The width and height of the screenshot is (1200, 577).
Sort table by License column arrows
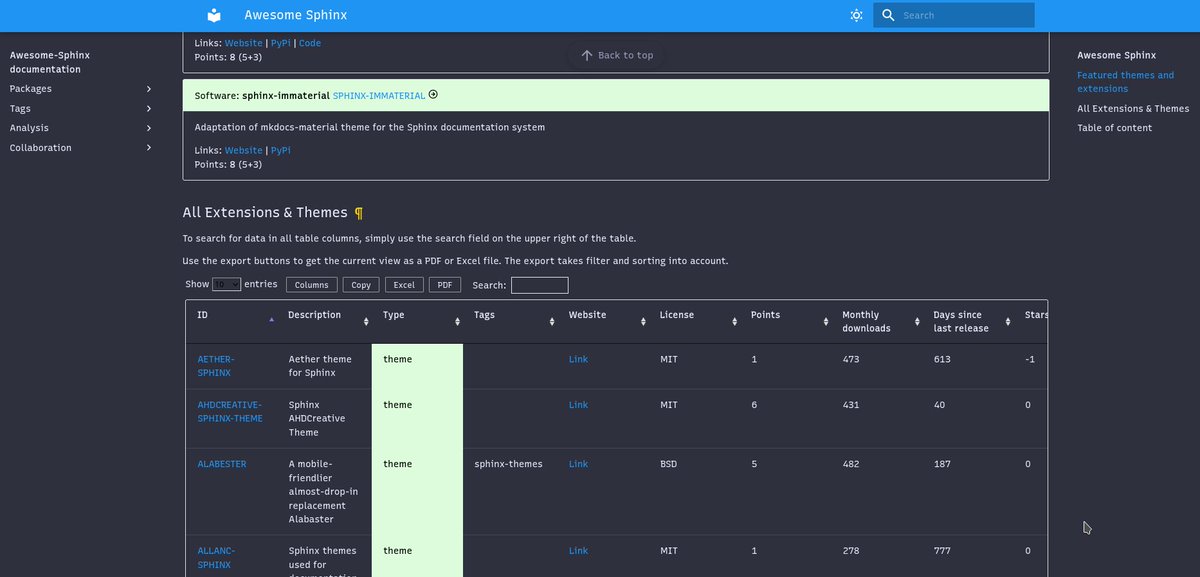[734, 321]
